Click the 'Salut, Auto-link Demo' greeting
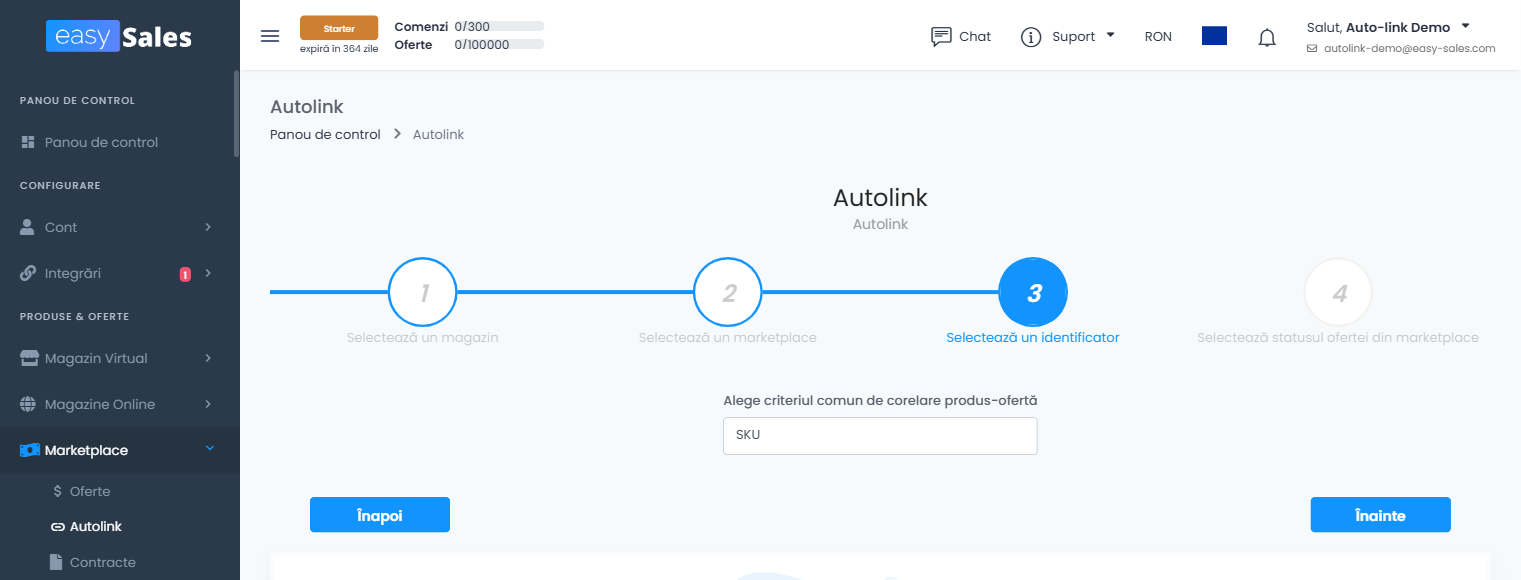Screen dimensions: 1521x580 pyautogui.click(x=1378, y=27)
